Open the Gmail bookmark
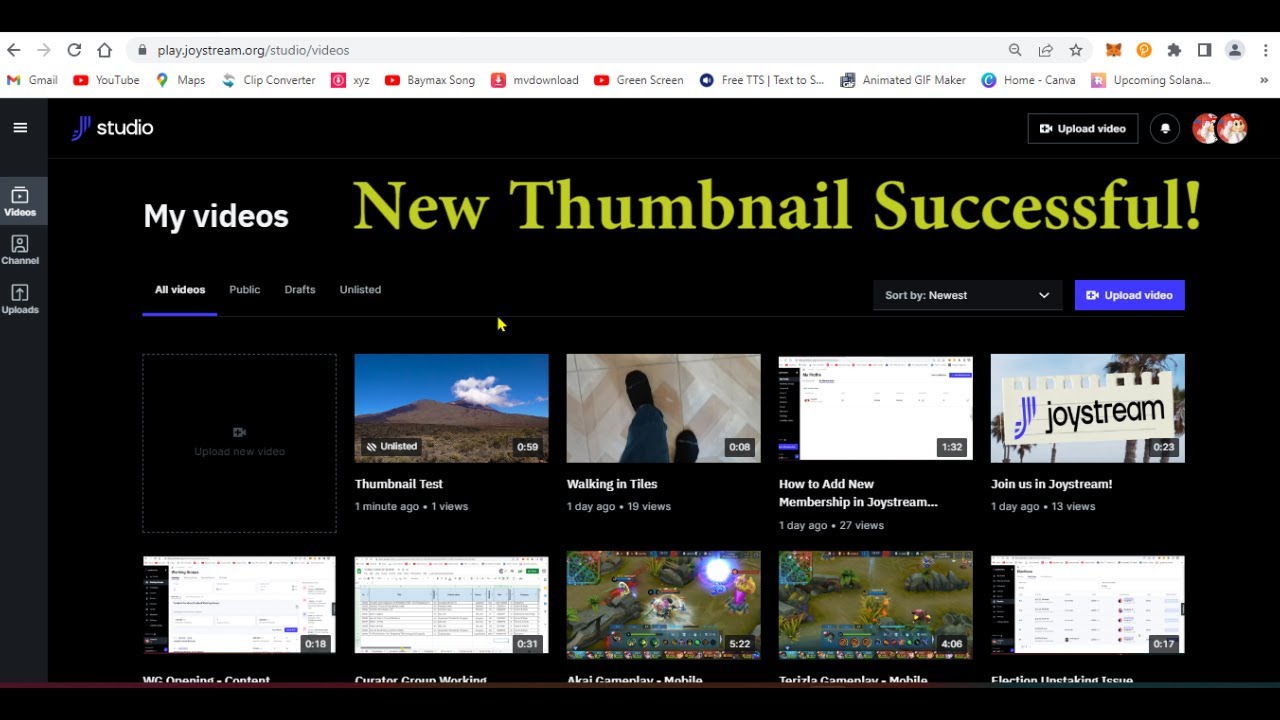Image resolution: width=1280 pixels, height=720 pixels. click(32, 80)
